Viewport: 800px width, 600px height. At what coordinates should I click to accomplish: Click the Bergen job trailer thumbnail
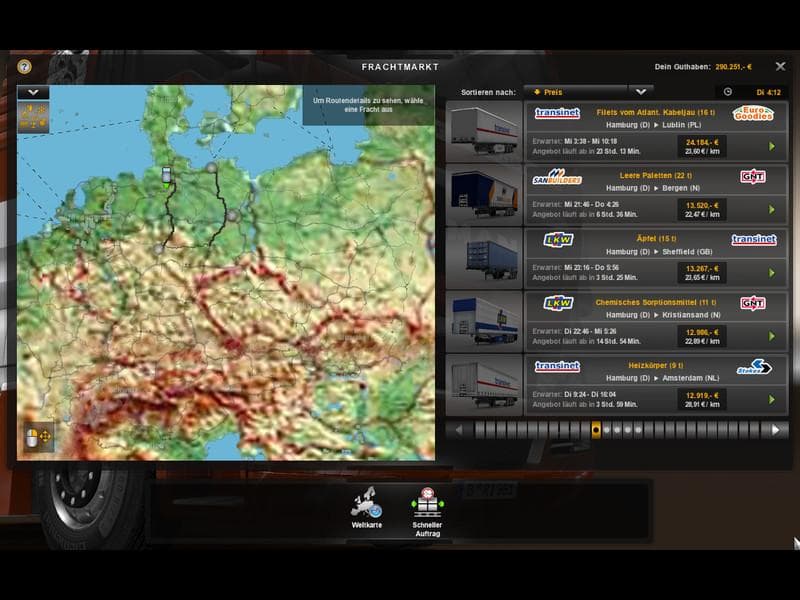click(x=484, y=195)
